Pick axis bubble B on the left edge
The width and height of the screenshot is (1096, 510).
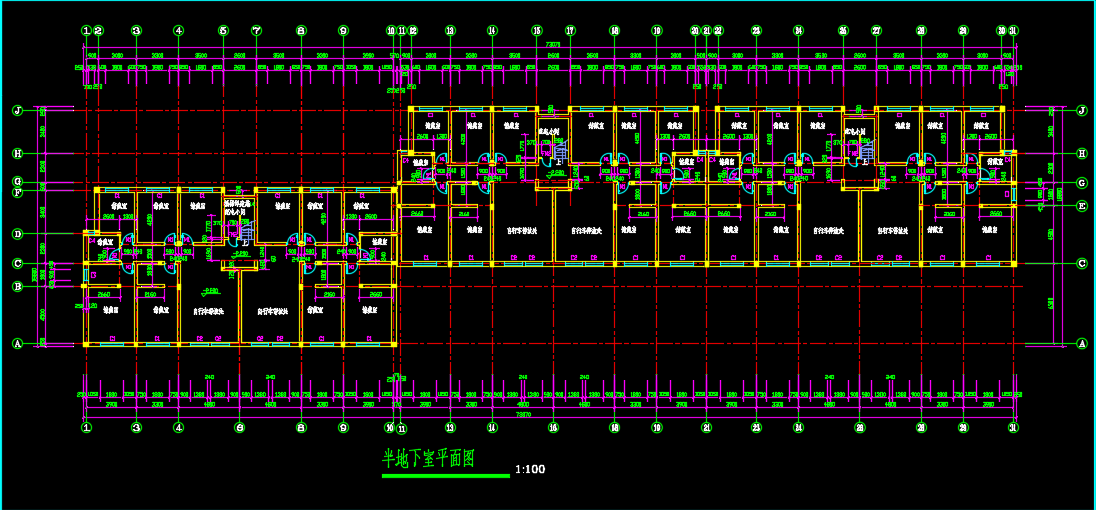click(x=17, y=287)
